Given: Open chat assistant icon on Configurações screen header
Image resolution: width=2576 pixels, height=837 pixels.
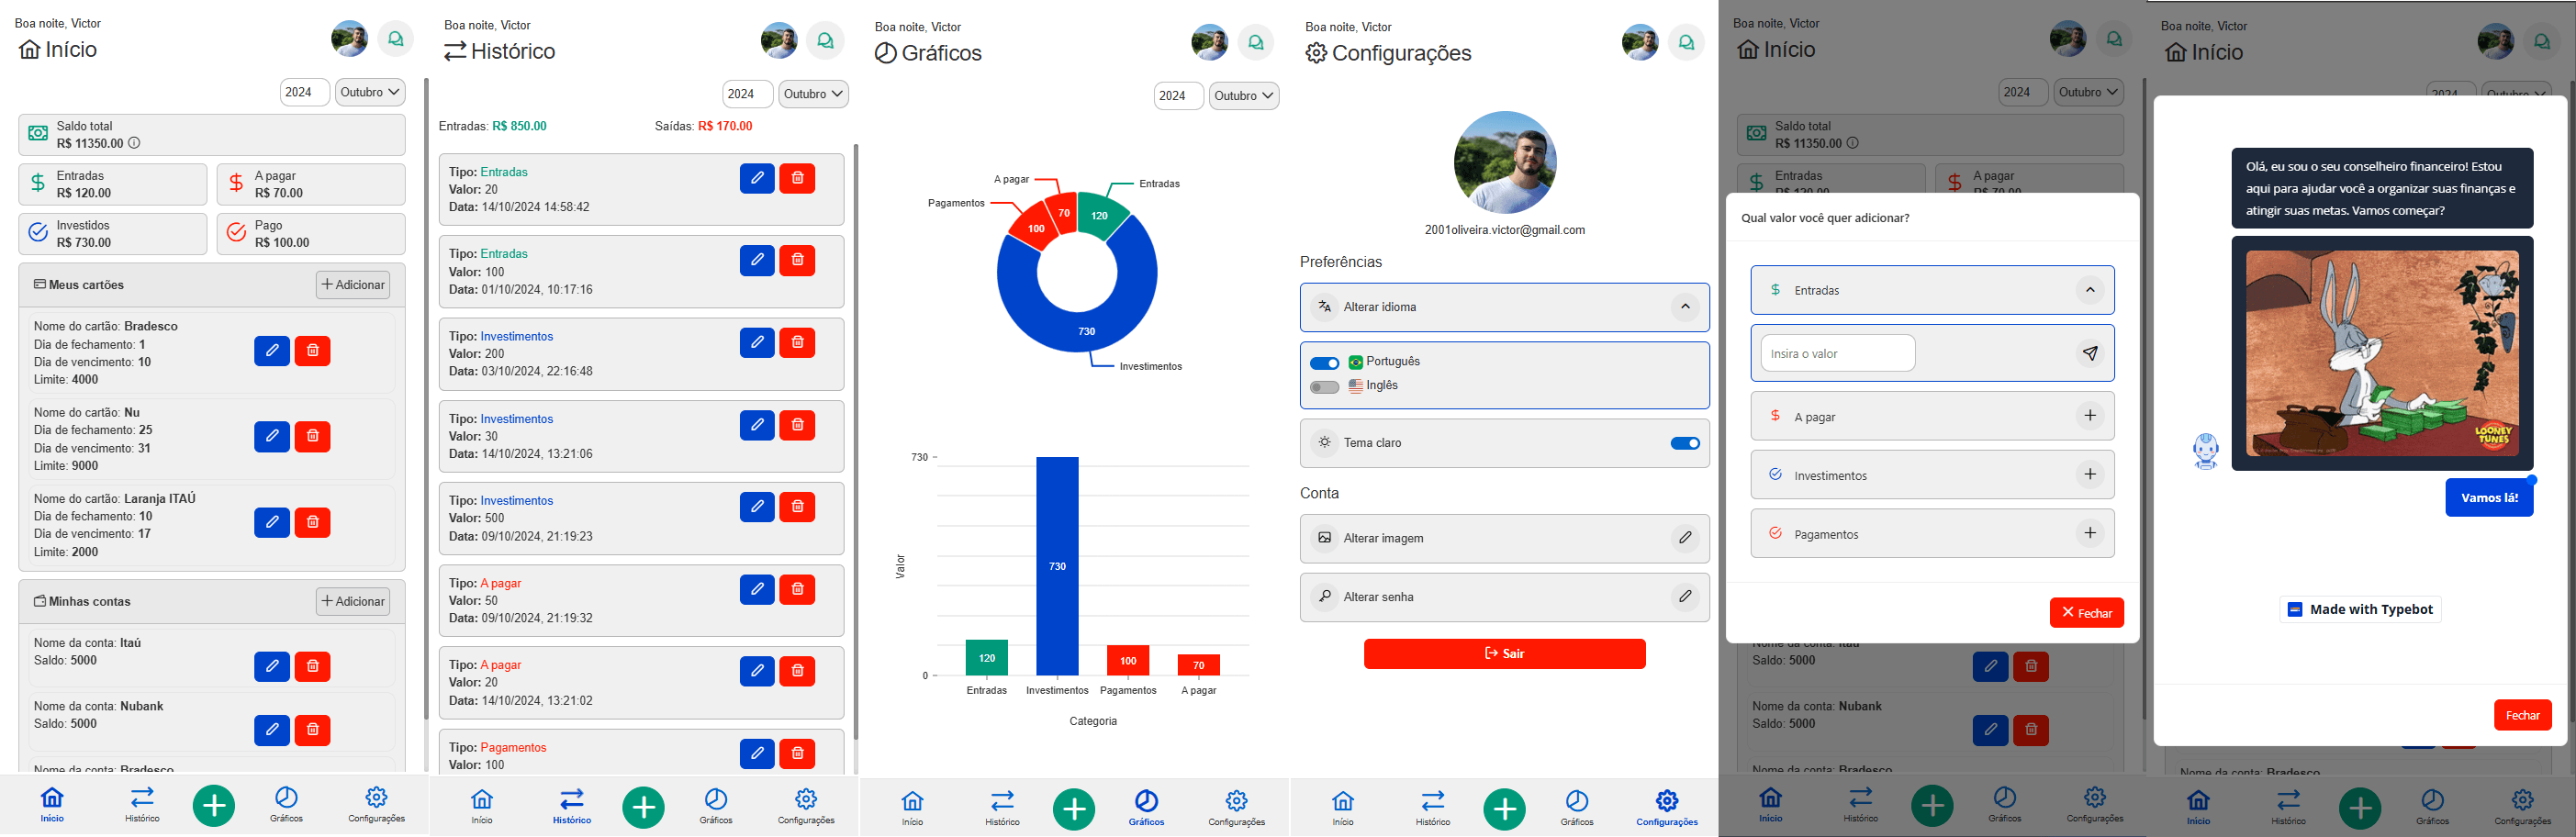Looking at the screenshot, I should point(1687,43).
